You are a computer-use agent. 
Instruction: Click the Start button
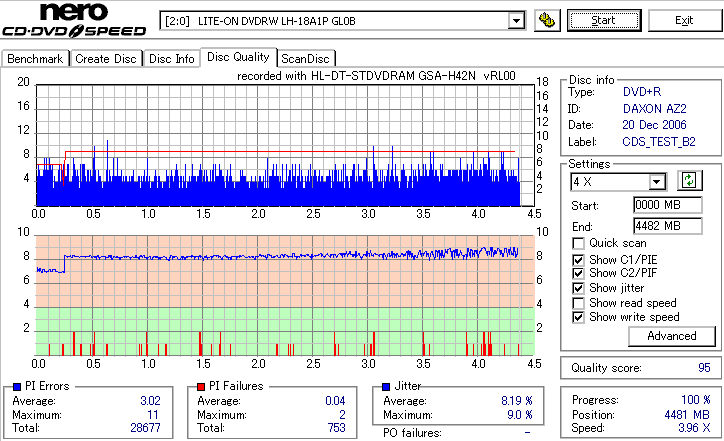604,21
